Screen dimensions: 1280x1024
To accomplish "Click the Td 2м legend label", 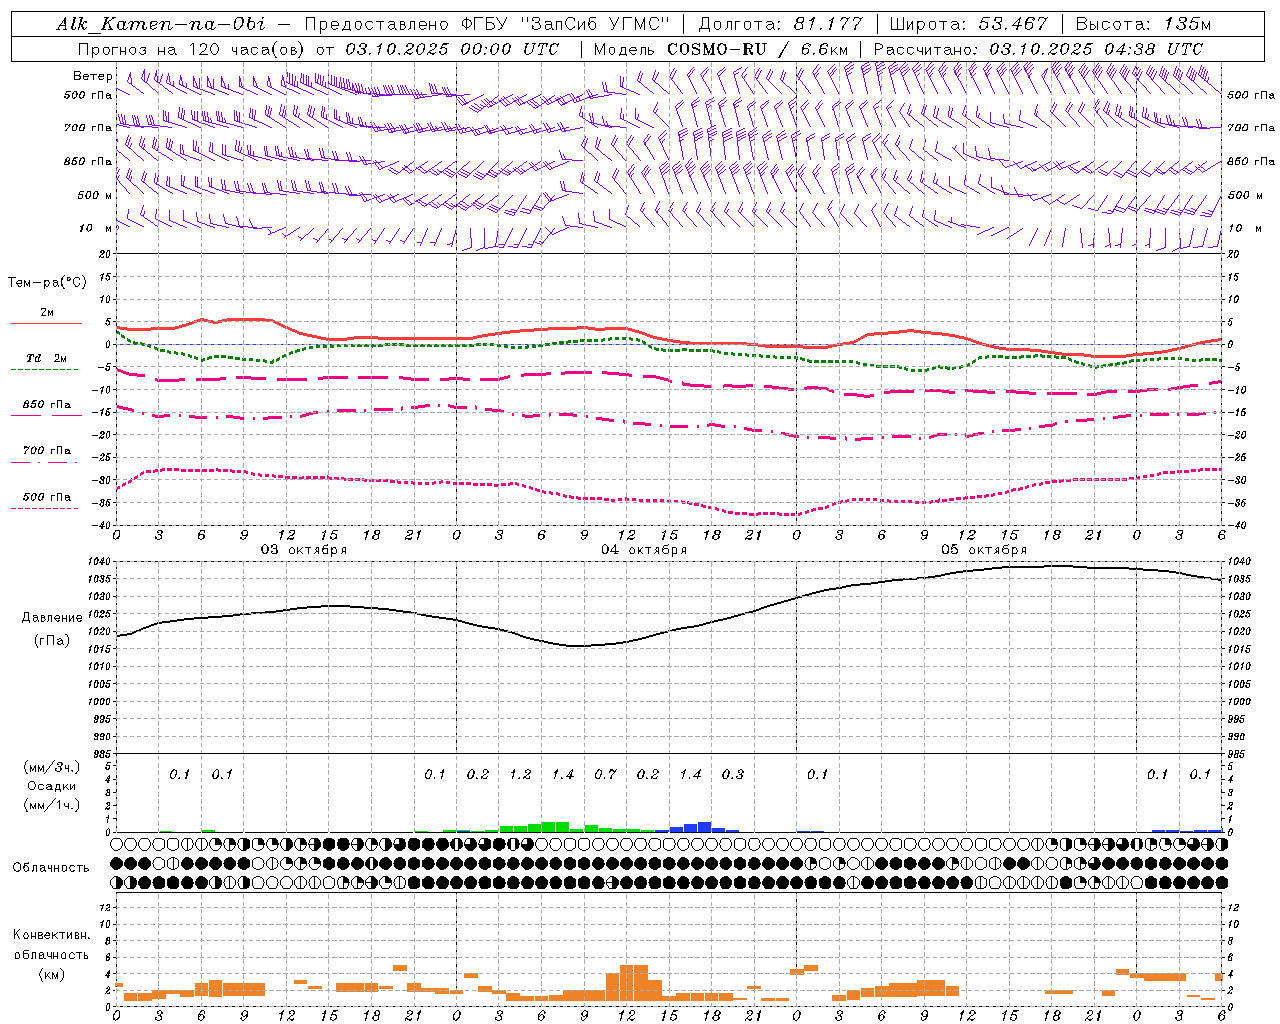I will point(47,358).
